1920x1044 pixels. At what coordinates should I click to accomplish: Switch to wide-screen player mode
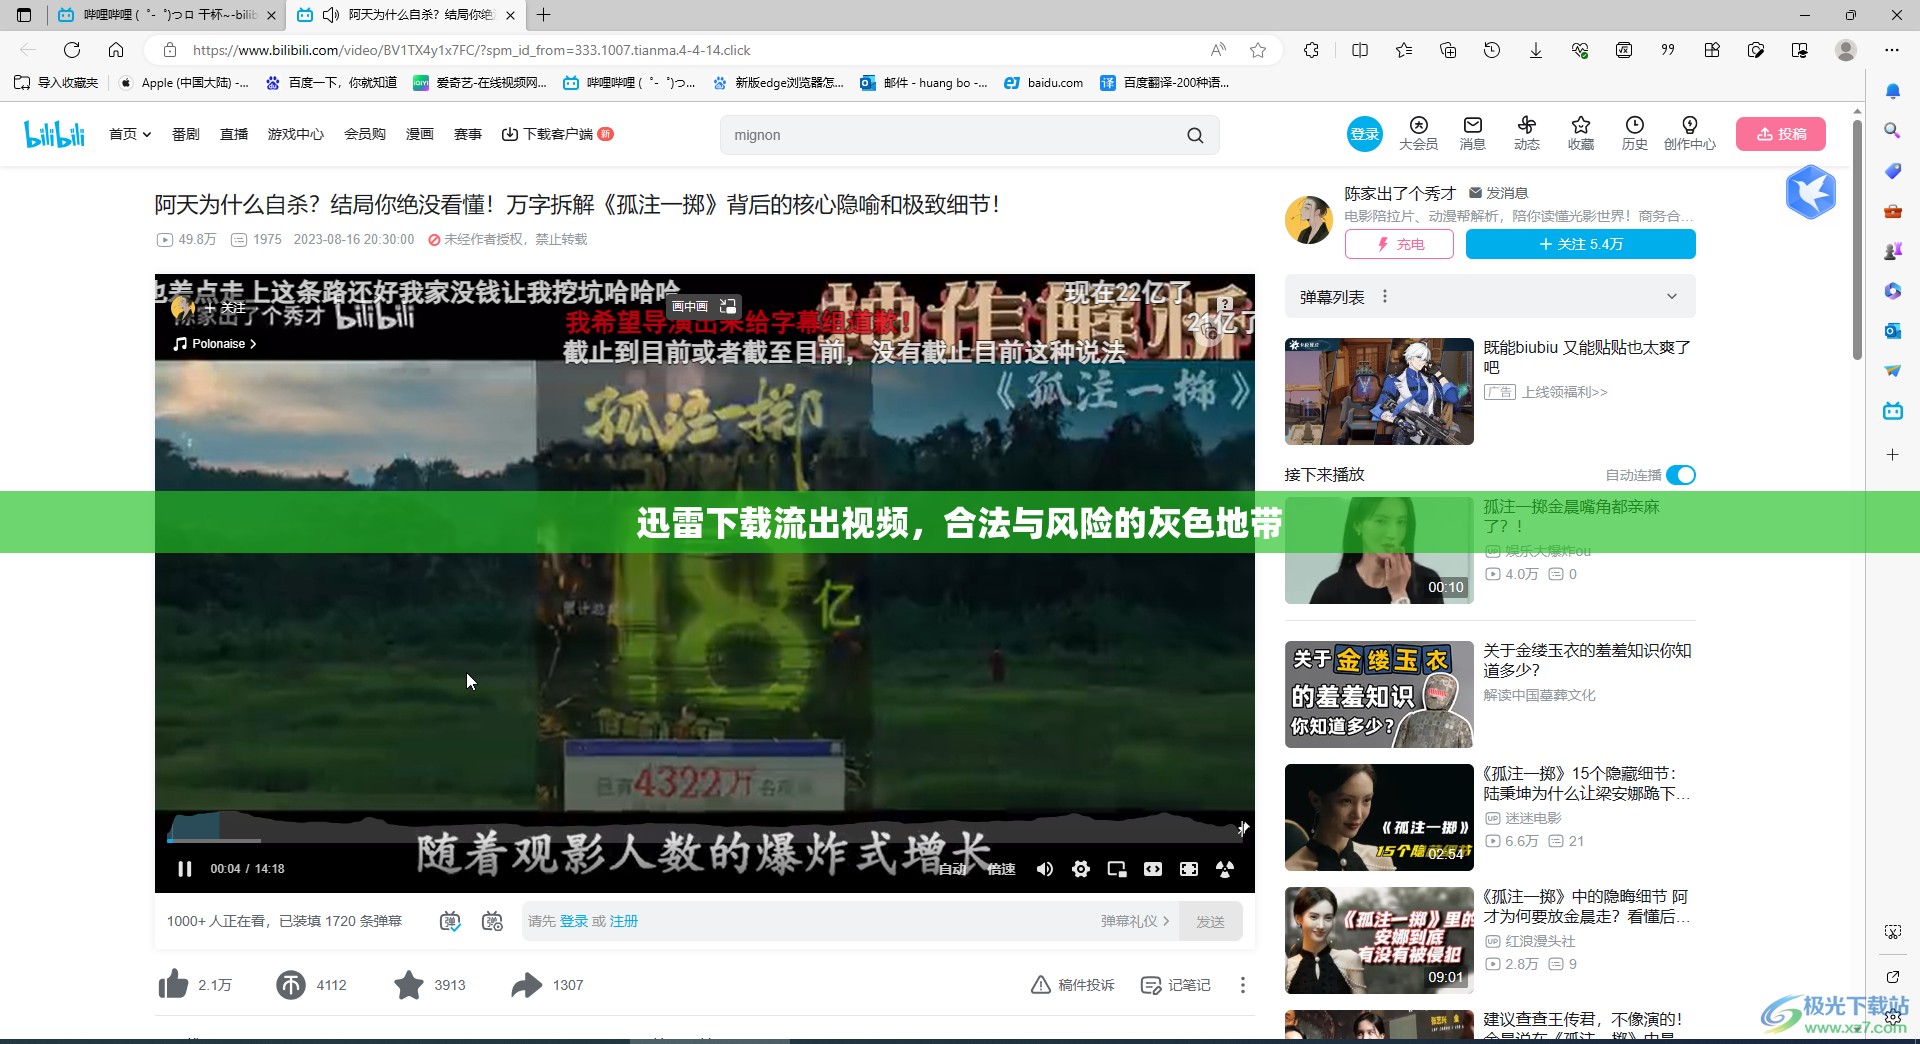[1153, 869]
